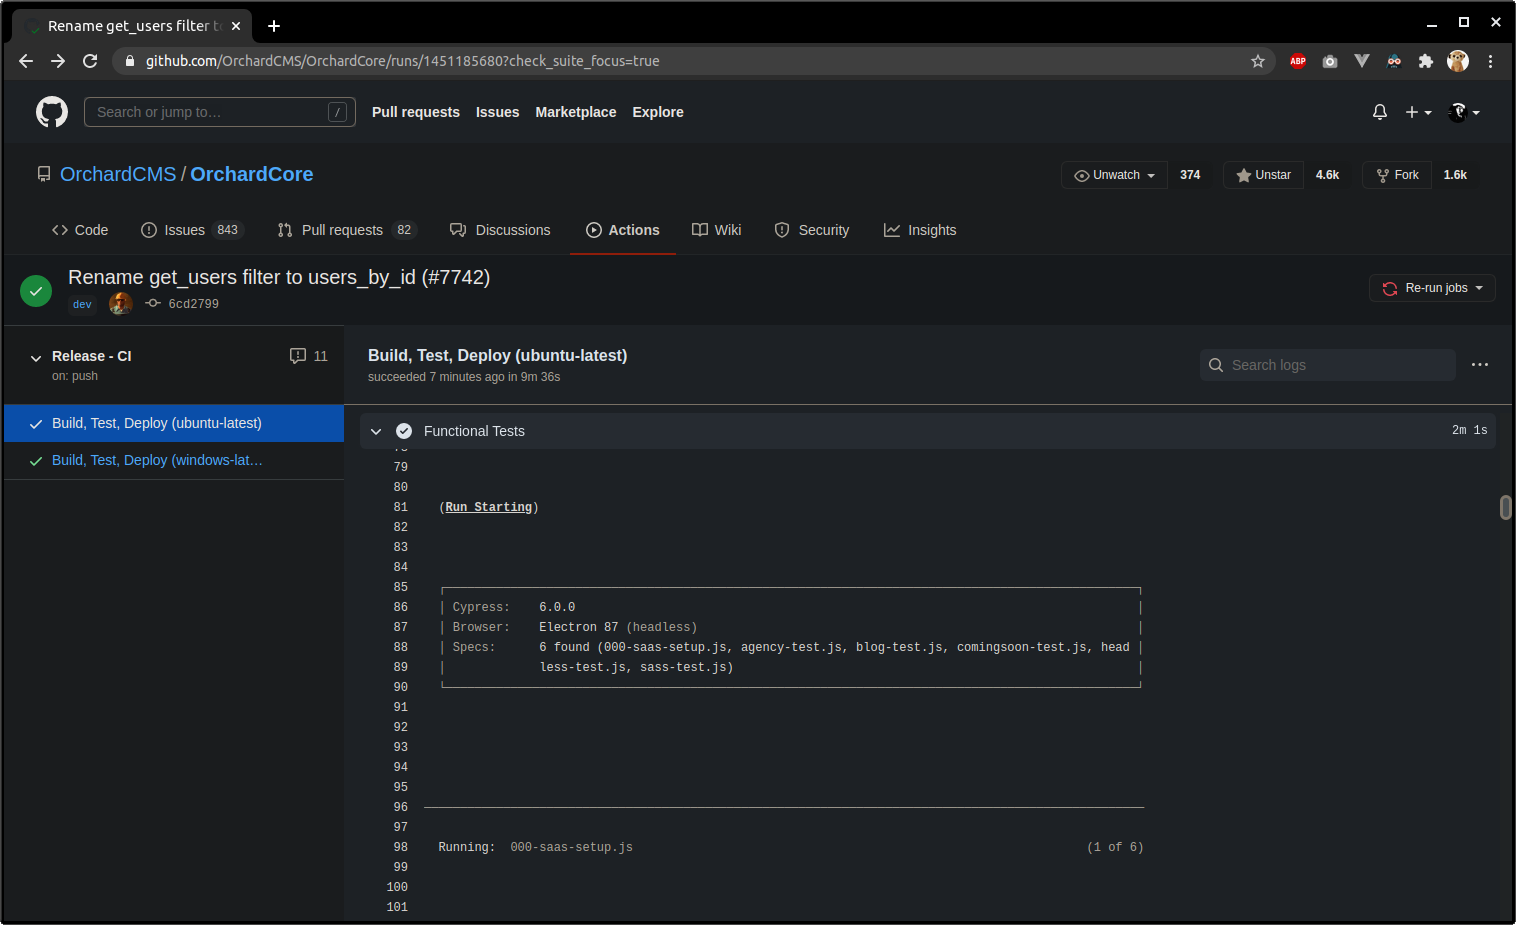
Task: Open the dev branch label
Action: pyautogui.click(x=82, y=304)
